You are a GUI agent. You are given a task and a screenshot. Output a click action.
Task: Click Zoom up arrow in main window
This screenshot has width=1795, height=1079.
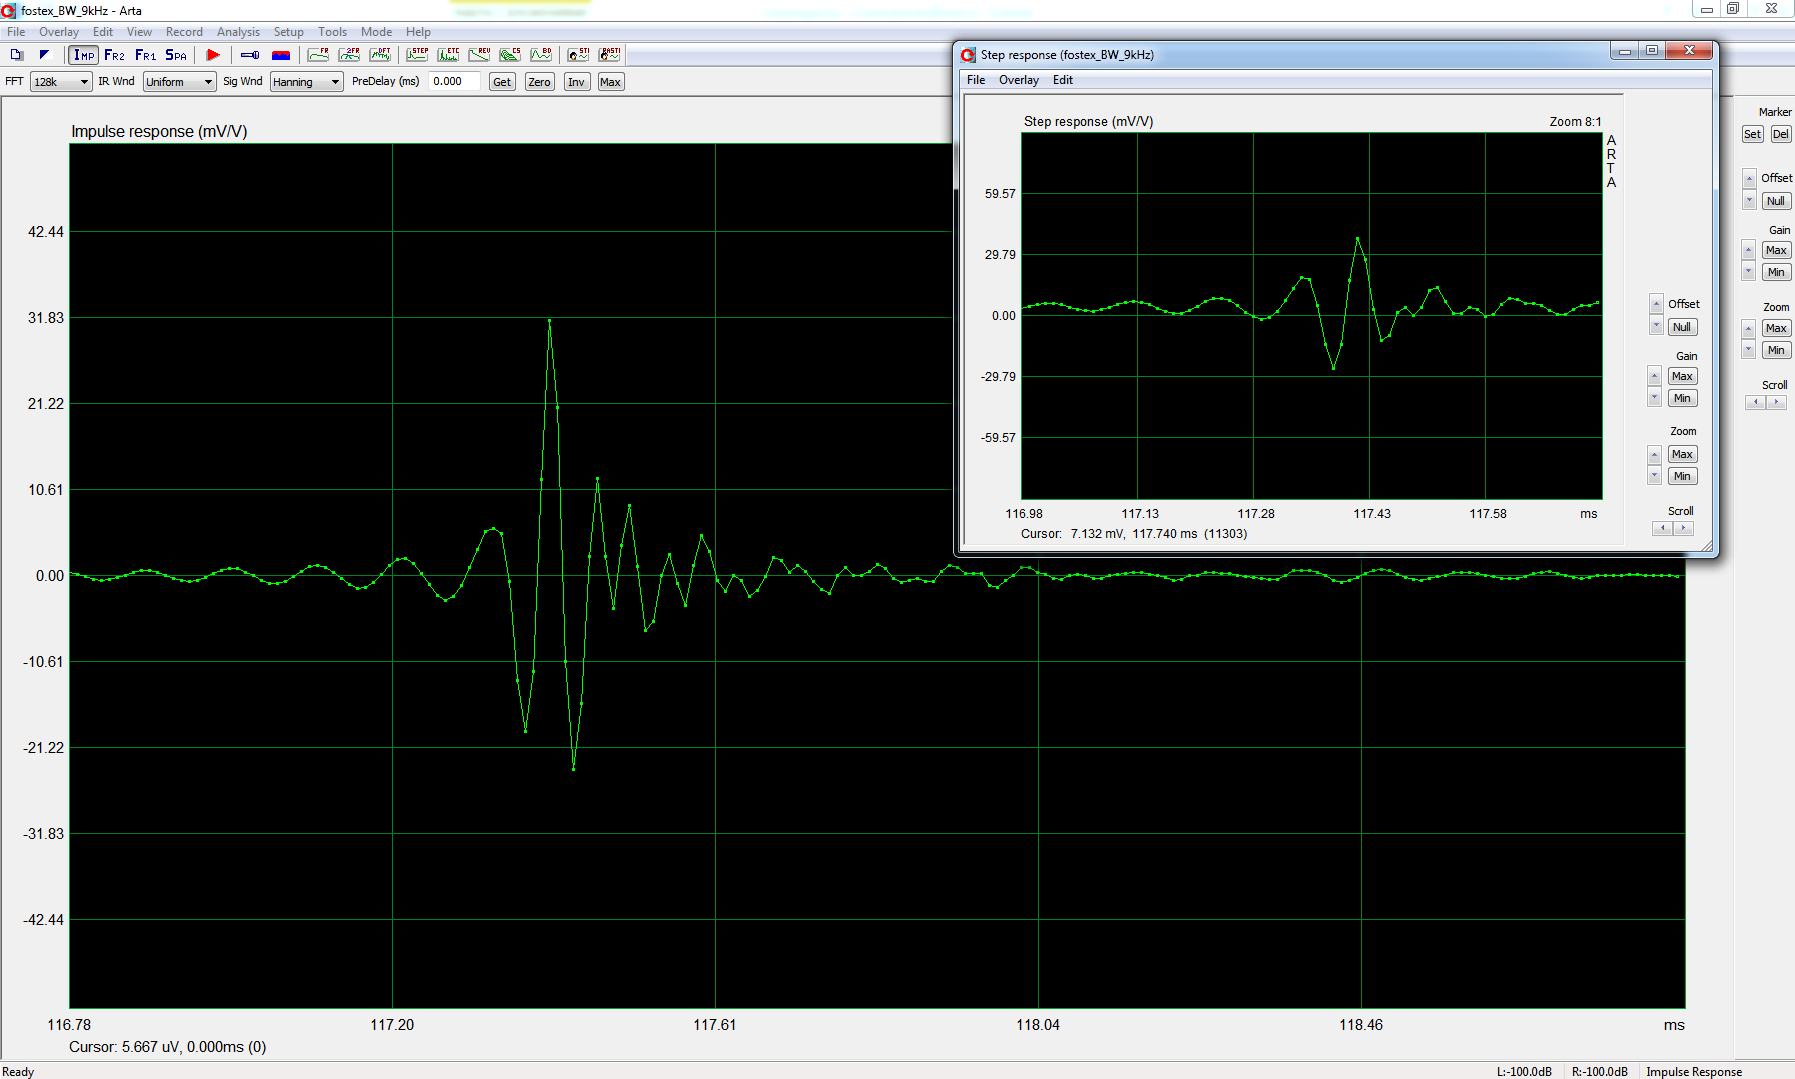point(1749,328)
